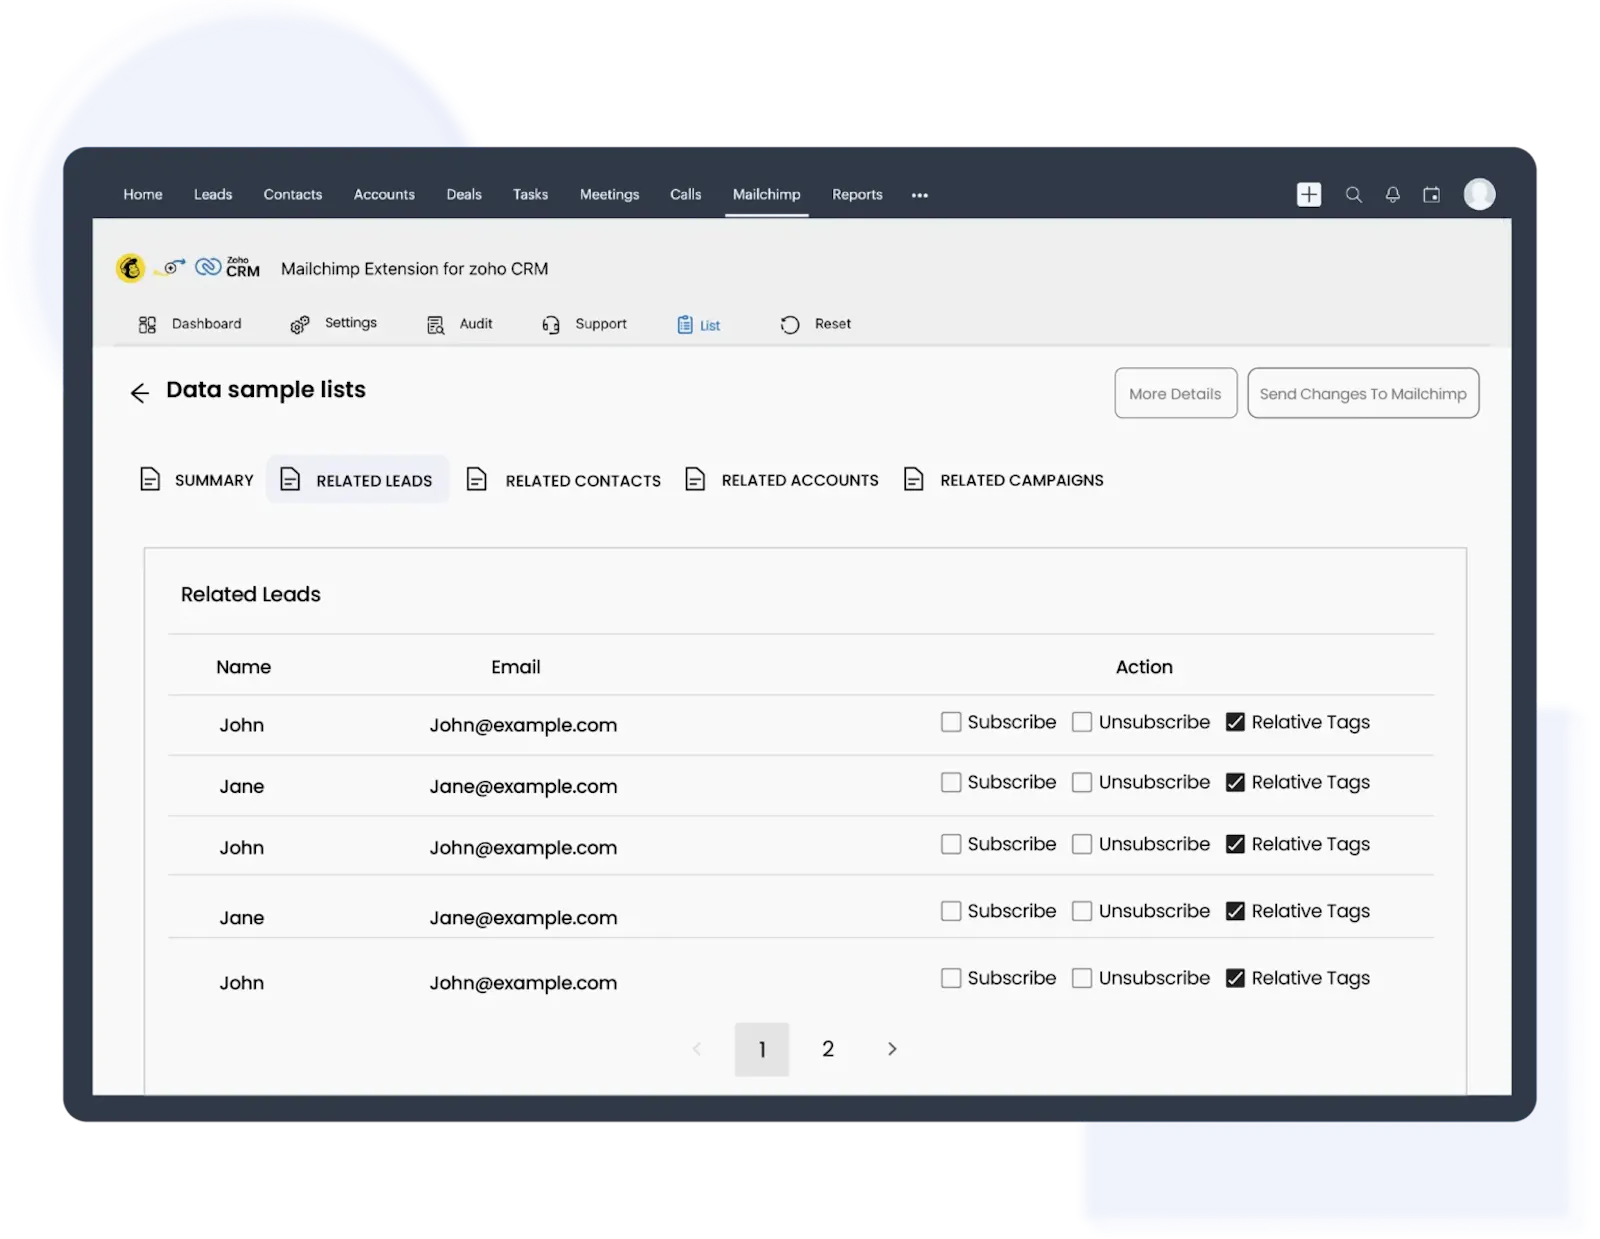This screenshot has width=1600, height=1239.
Task: Open the Meetings module
Action: (x=609, y=194)
